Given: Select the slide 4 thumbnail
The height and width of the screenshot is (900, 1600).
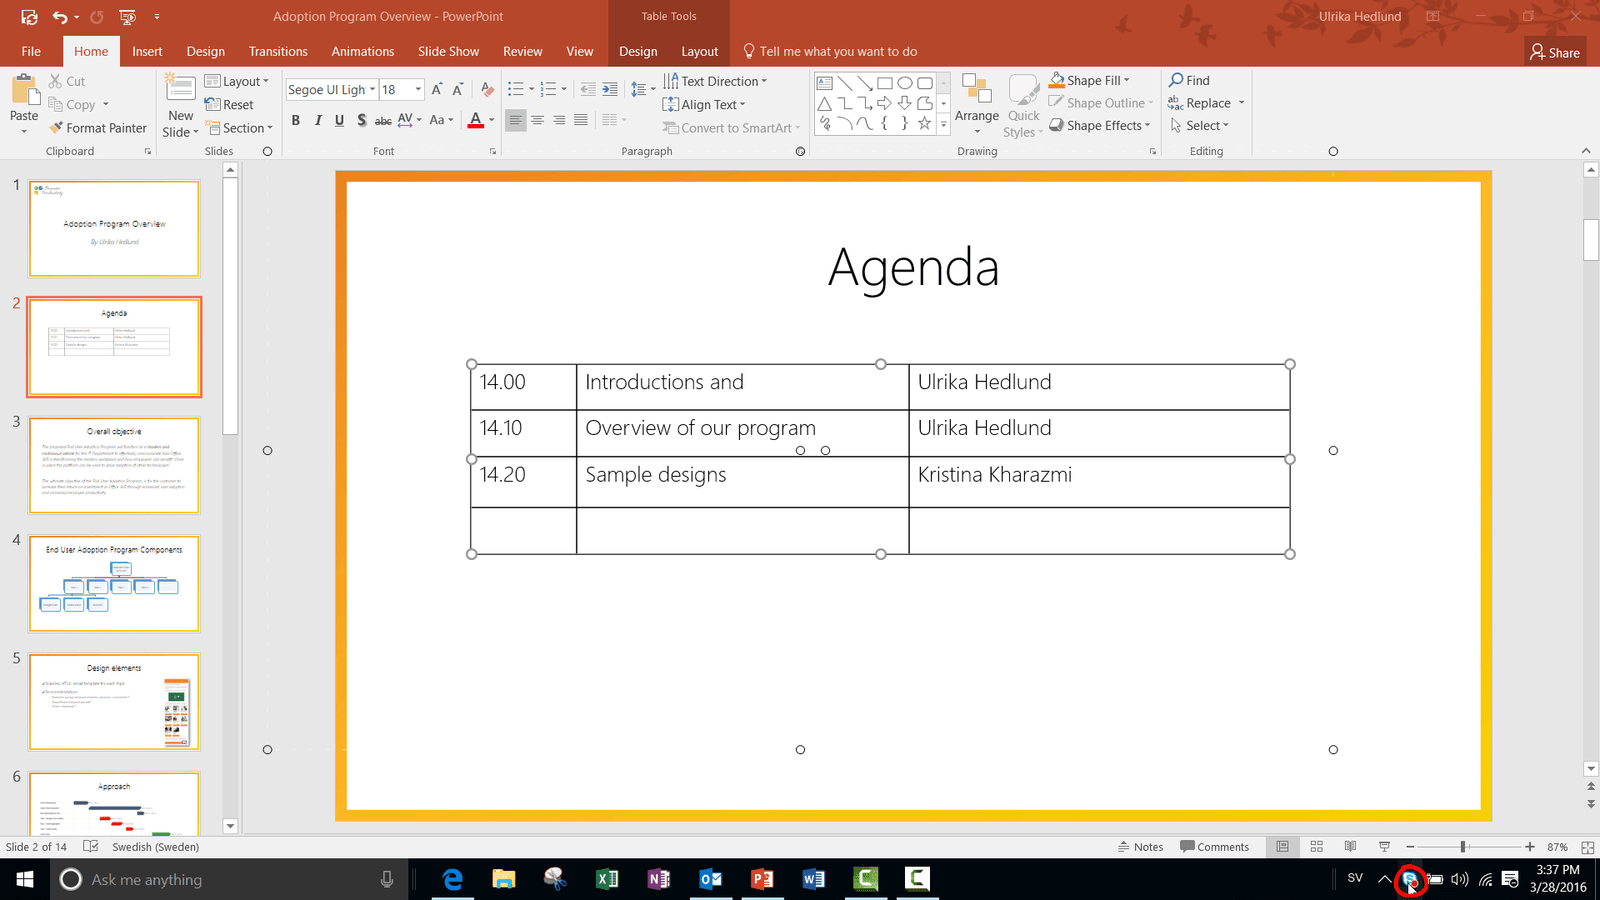Looking at the screenshot, I should (x=114, y=583).
